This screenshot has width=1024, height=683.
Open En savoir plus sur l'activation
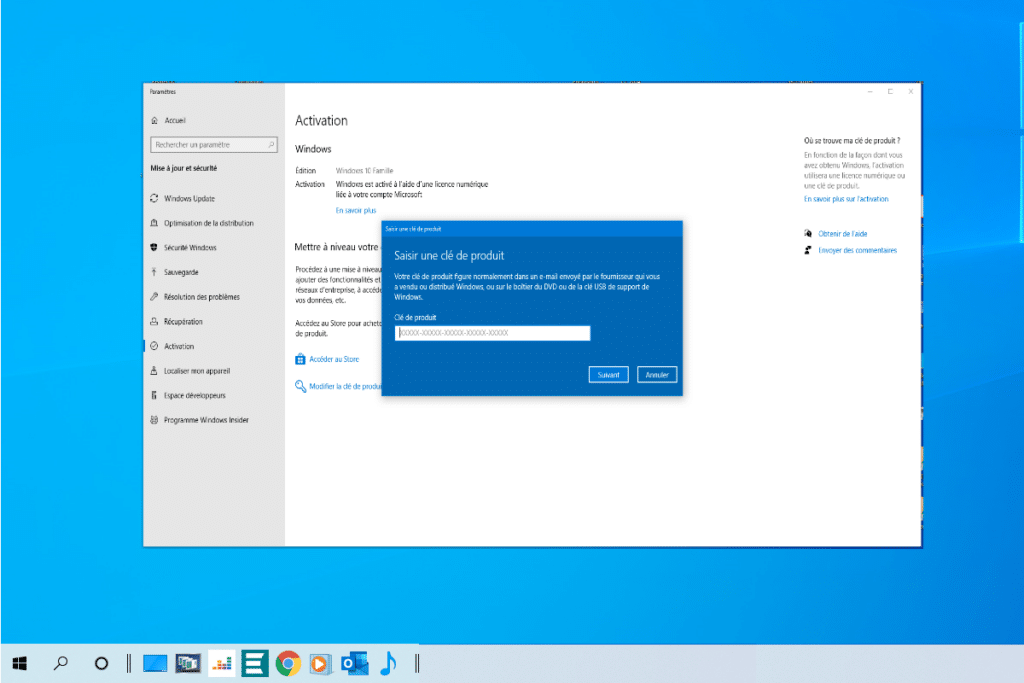pos(845,198)
